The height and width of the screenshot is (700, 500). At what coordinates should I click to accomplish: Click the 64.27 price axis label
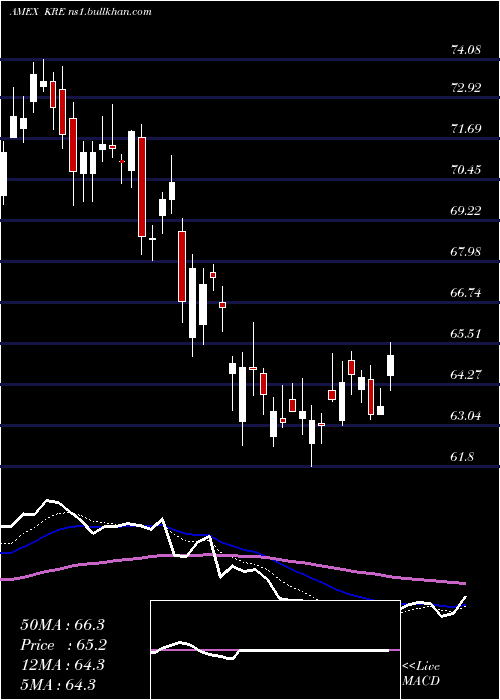point(466,375)
